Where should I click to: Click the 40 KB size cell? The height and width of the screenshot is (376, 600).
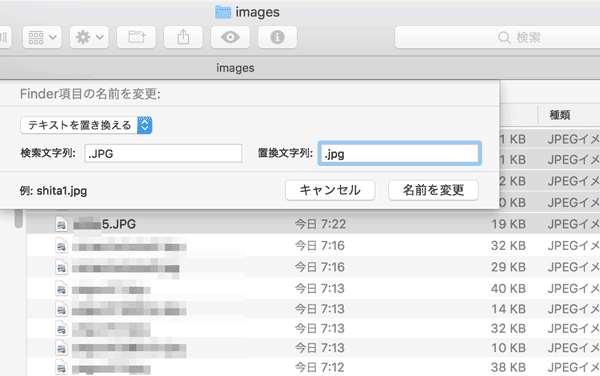509,288
